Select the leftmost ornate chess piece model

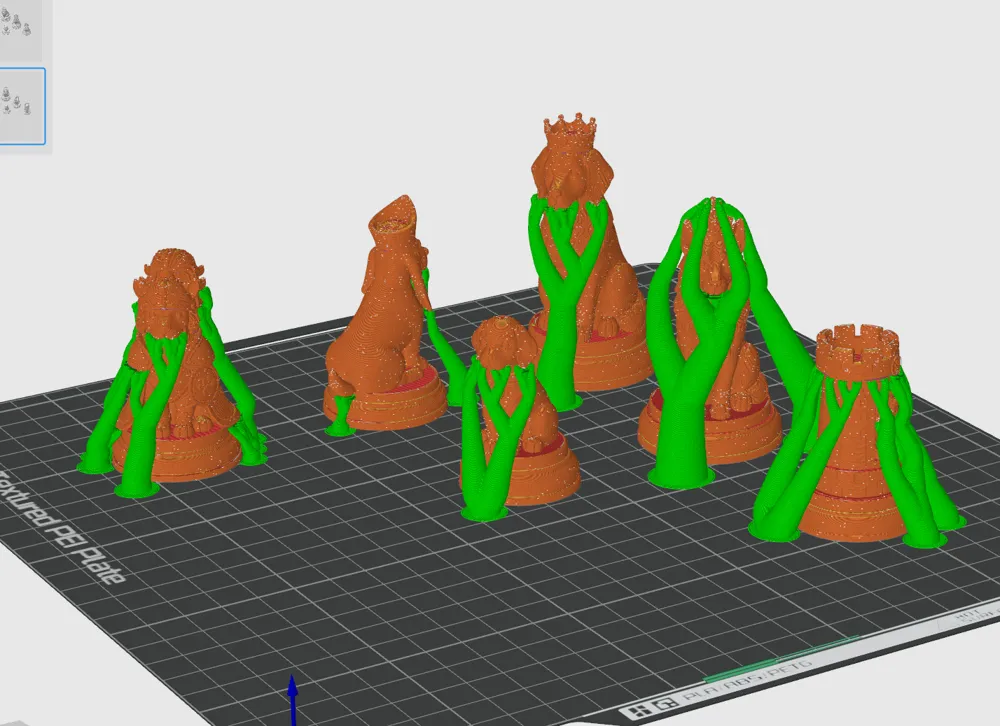[174, 367]
